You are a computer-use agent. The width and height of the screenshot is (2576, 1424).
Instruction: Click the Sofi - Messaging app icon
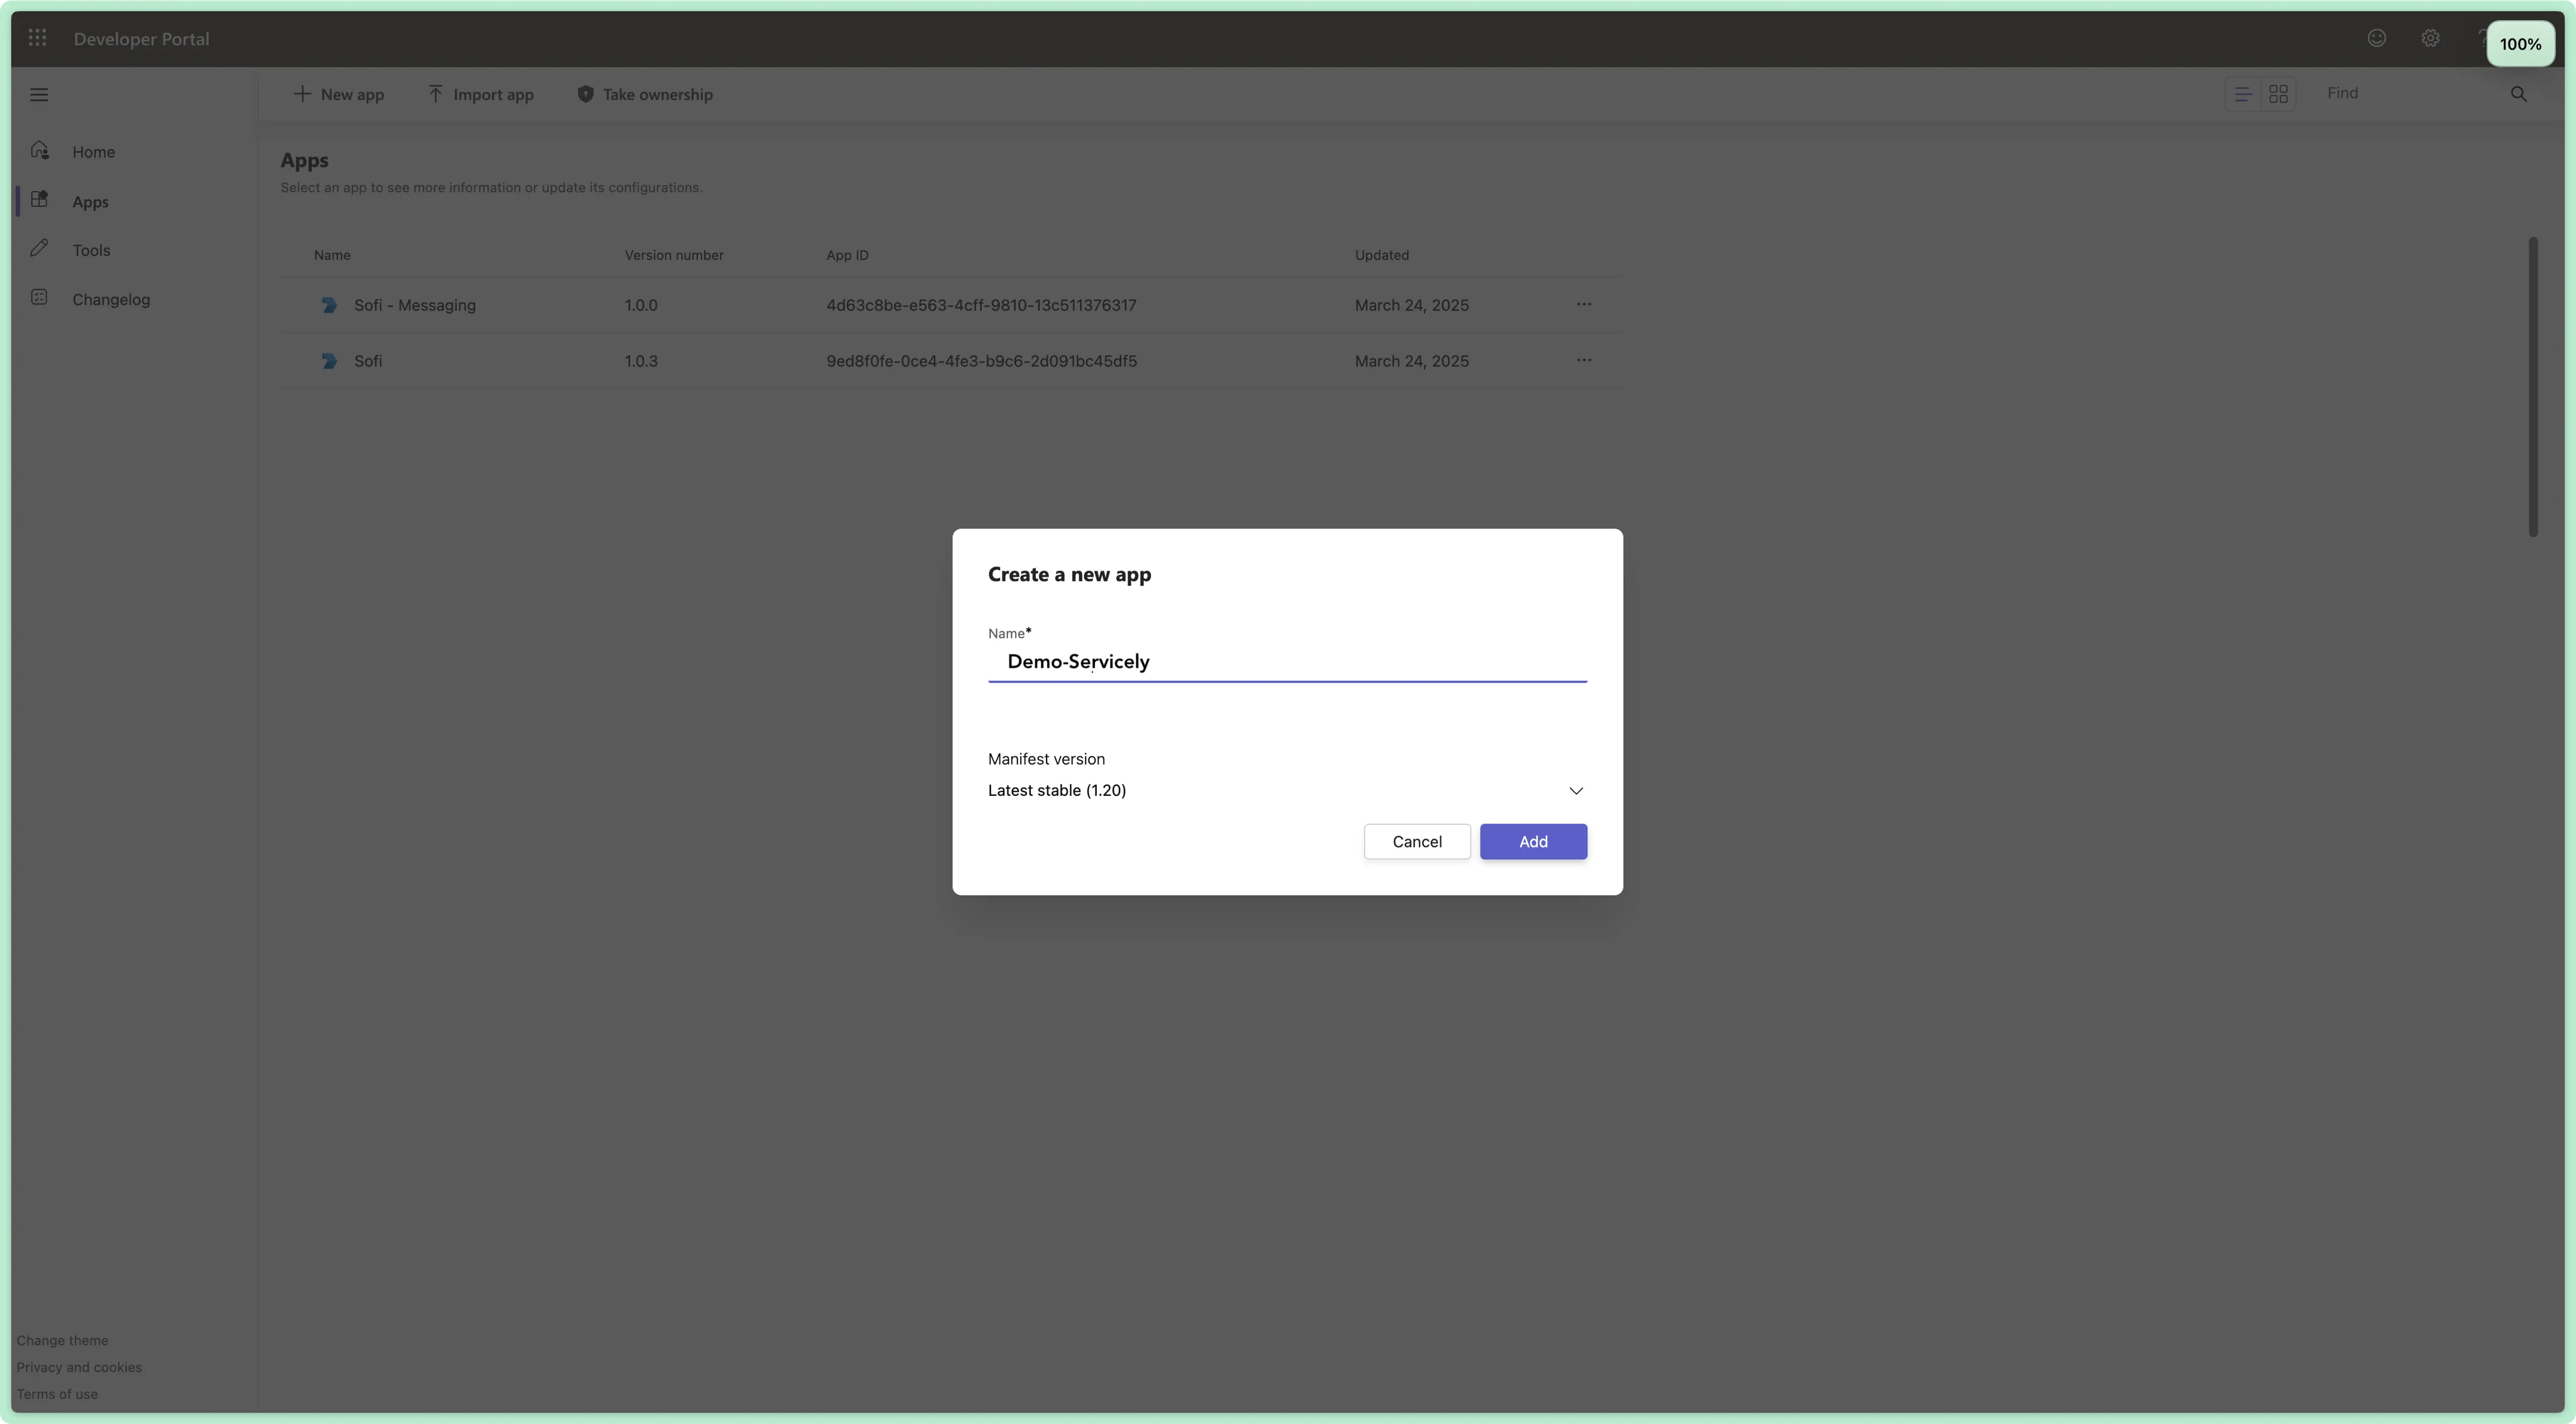pyautogui.click(x=329, y=305)
